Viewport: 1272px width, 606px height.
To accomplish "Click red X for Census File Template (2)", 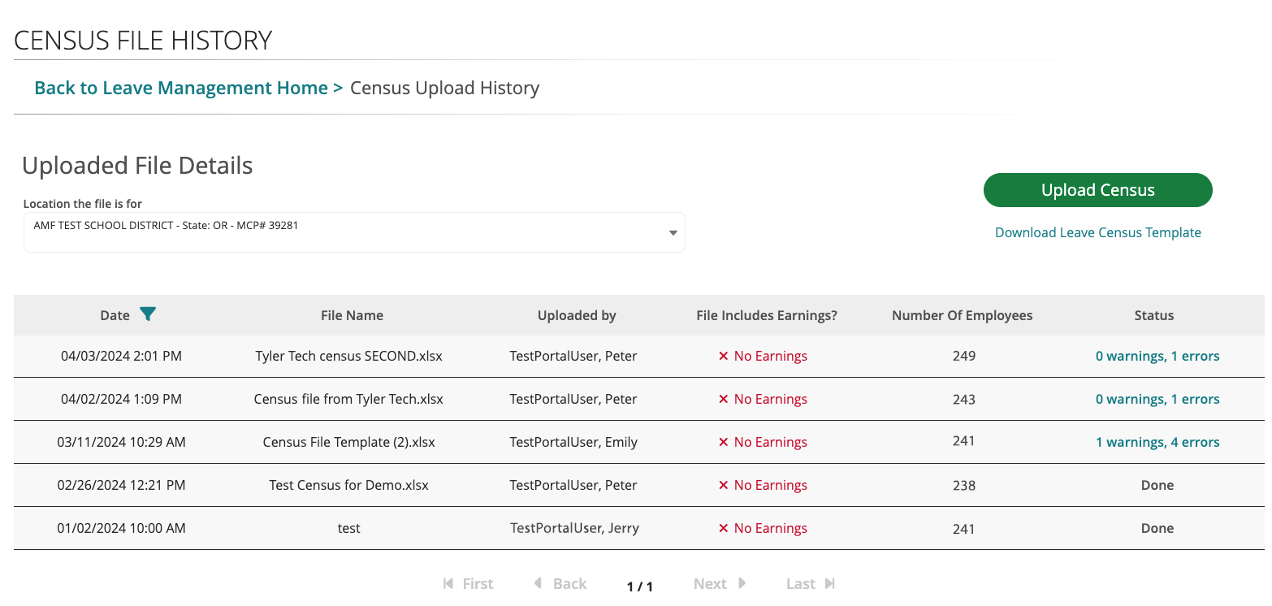I will tap(723, 443).
